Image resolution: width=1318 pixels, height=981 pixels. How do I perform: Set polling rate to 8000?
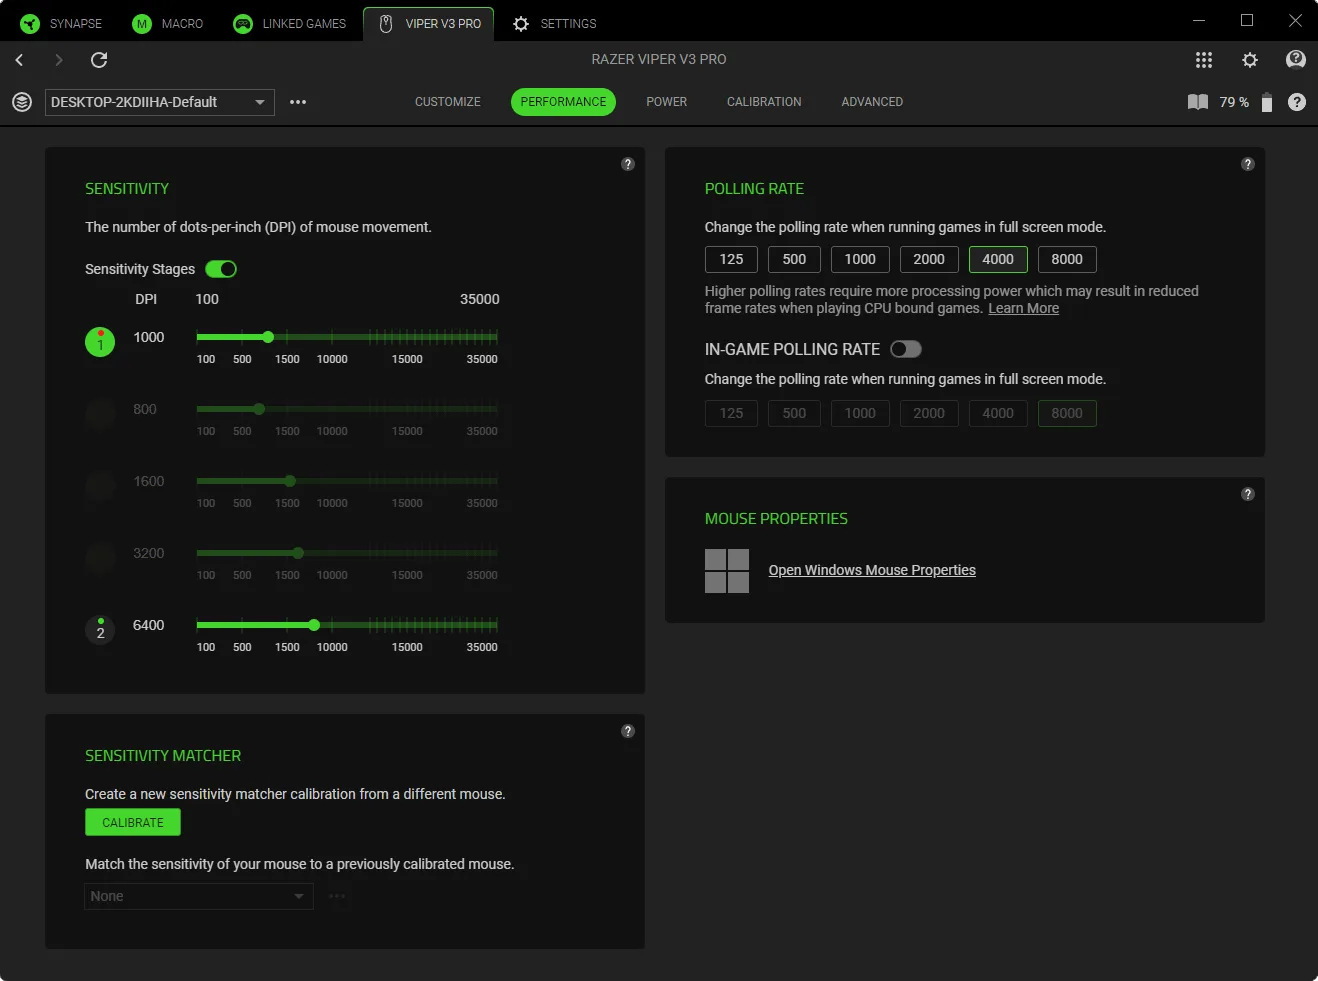pos(1067,259)
